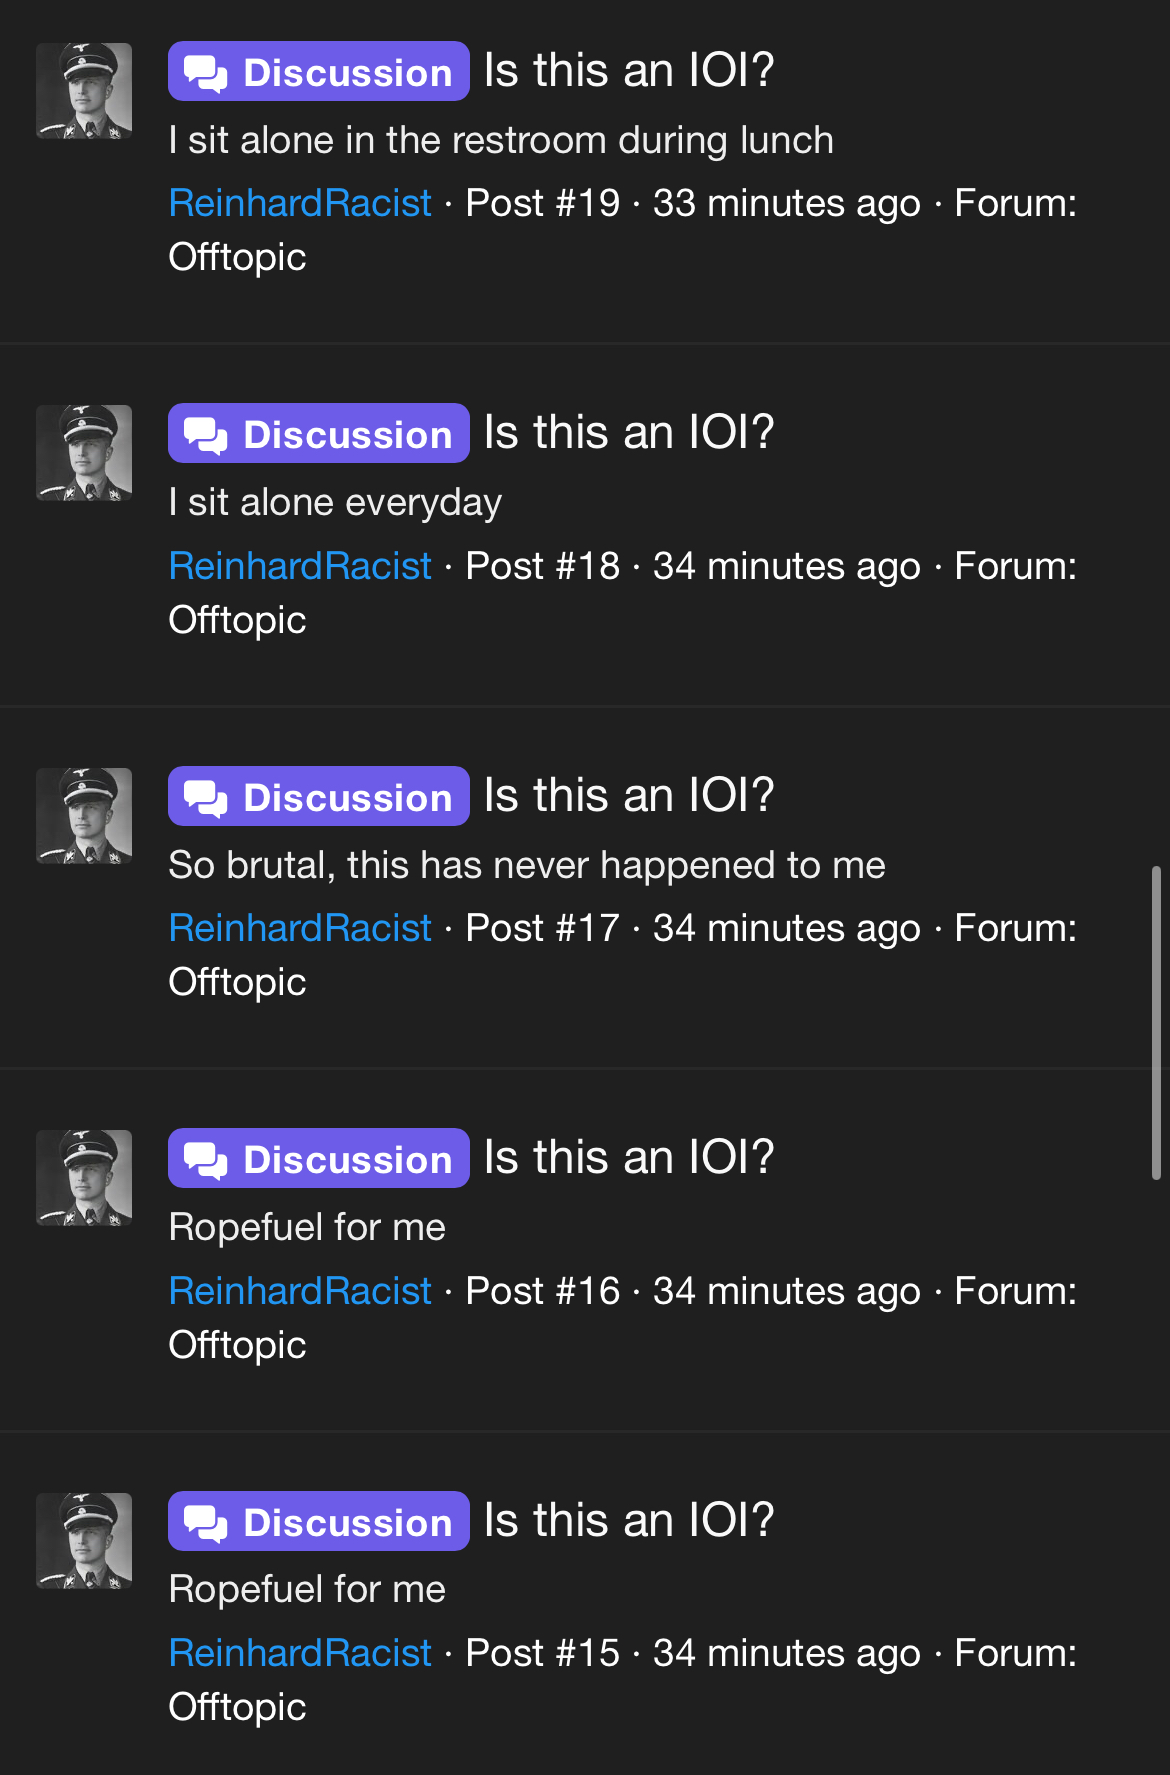This screenshot has width=1170, height=1775.
Task: Open the avatar on Post #15
Action: 84,1541
